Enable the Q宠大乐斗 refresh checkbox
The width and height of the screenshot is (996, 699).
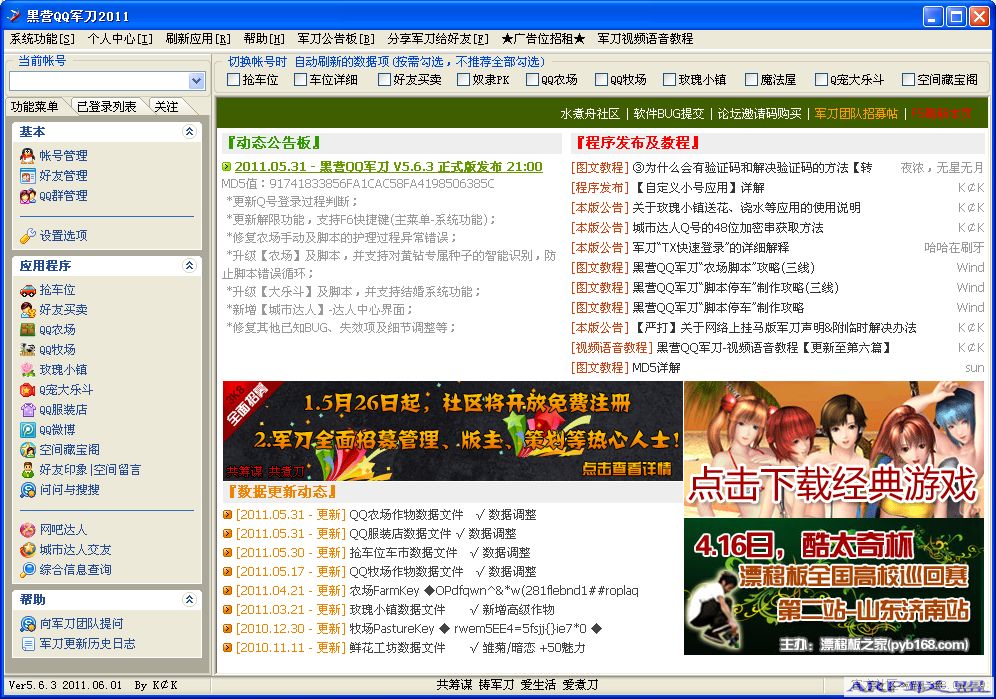tap(821, 79)
